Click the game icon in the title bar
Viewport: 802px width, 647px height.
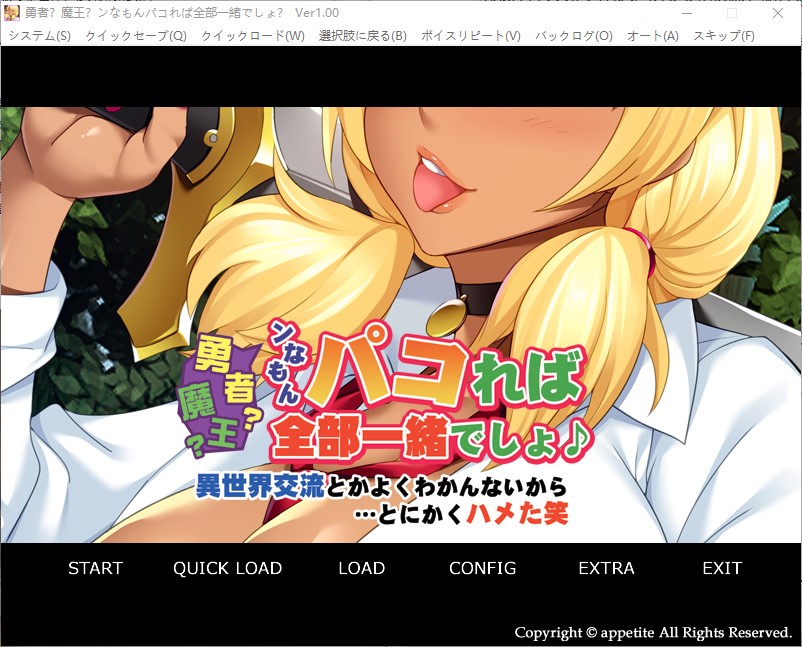click(12, 13)
